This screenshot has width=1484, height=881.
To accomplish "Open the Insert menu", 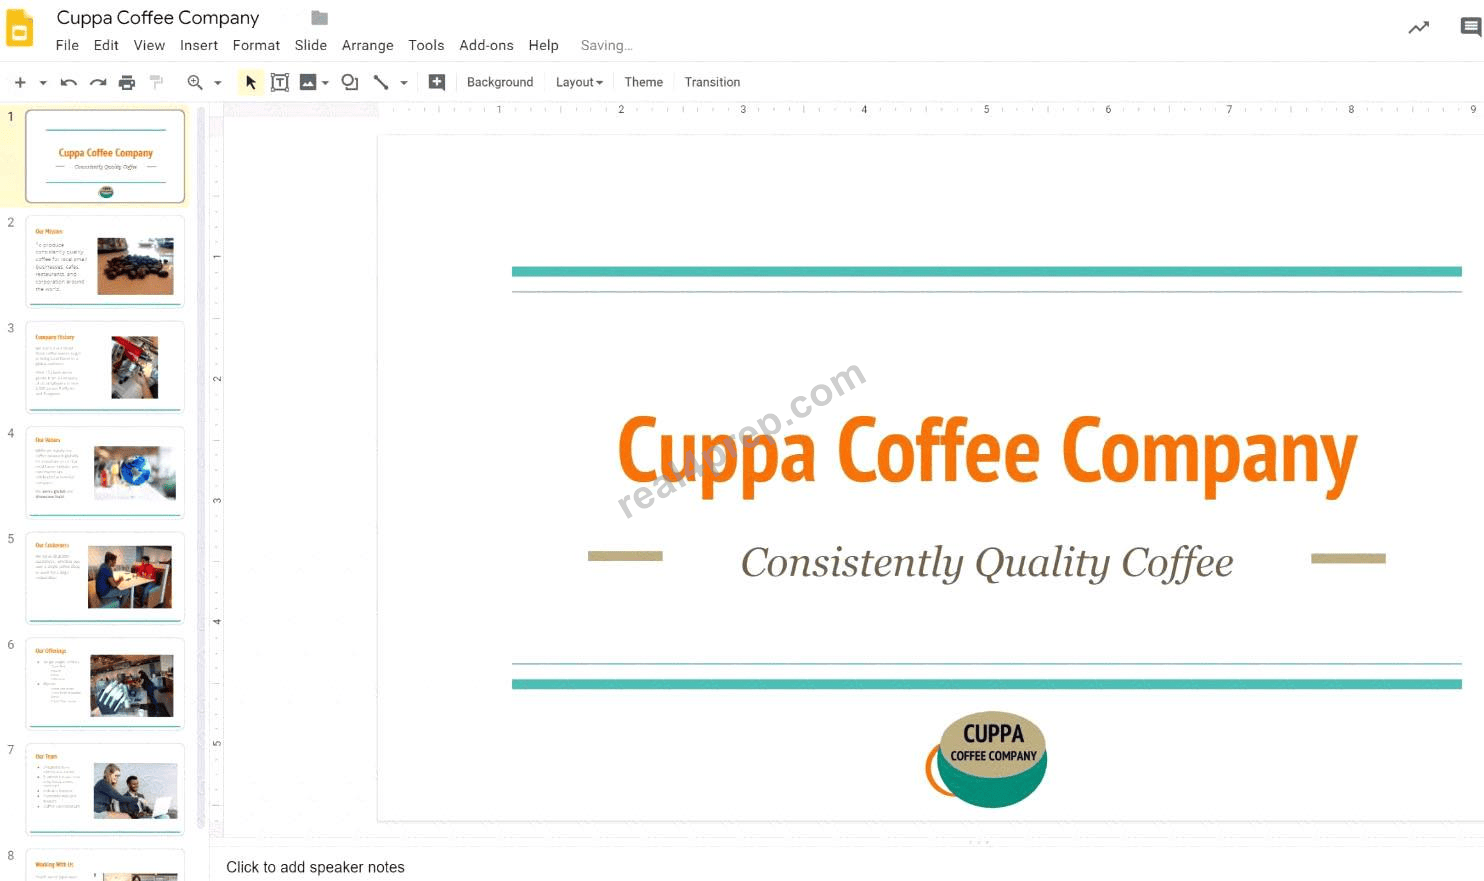I will click(x=199, y=45).
